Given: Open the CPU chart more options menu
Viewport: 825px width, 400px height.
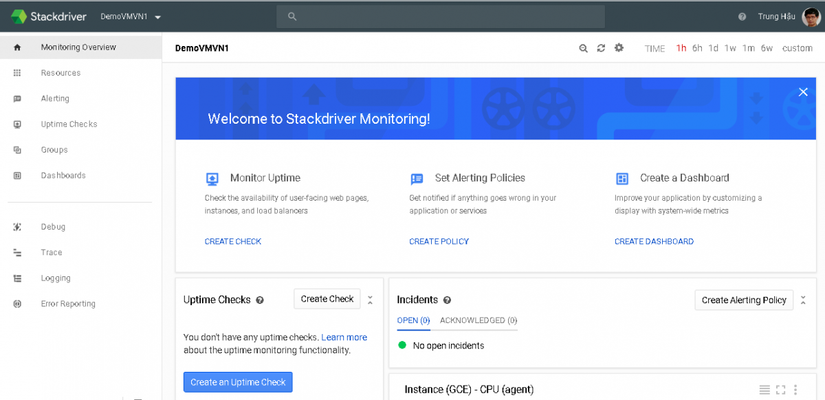Looking at the screenshot, I should (x=795, y=390).
